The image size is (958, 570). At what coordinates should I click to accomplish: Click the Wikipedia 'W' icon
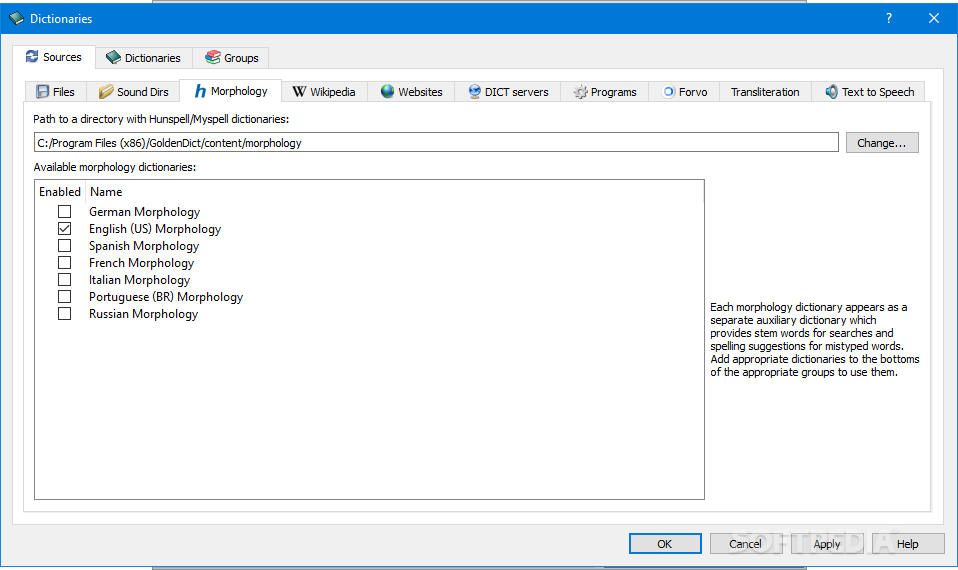[299, 92]
